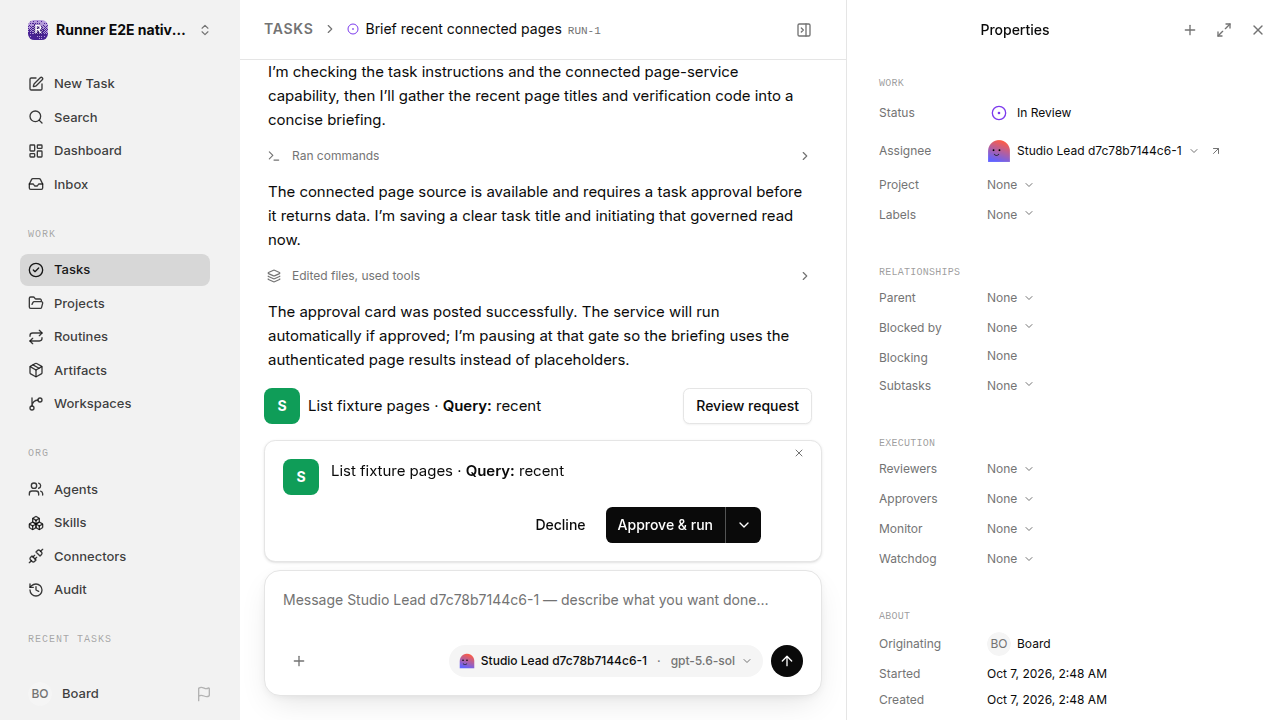Click Approve & run

point(665,525)
